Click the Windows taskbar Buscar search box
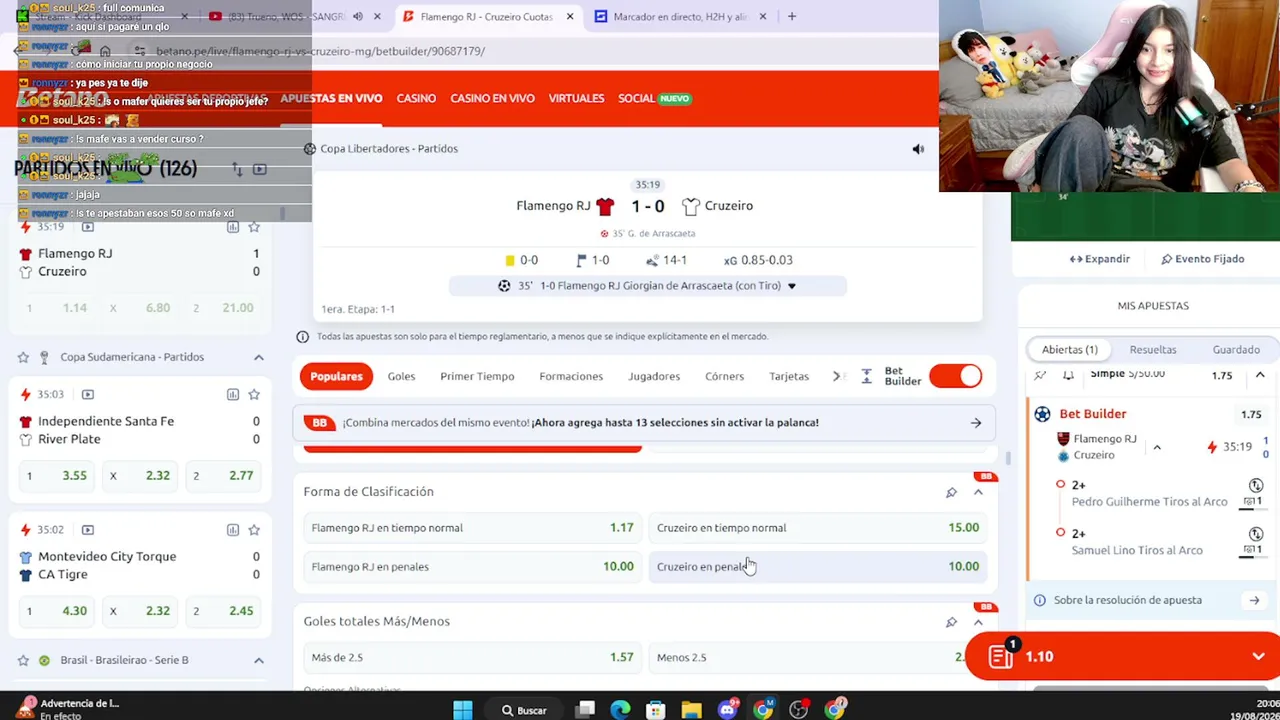 [525, 710]
